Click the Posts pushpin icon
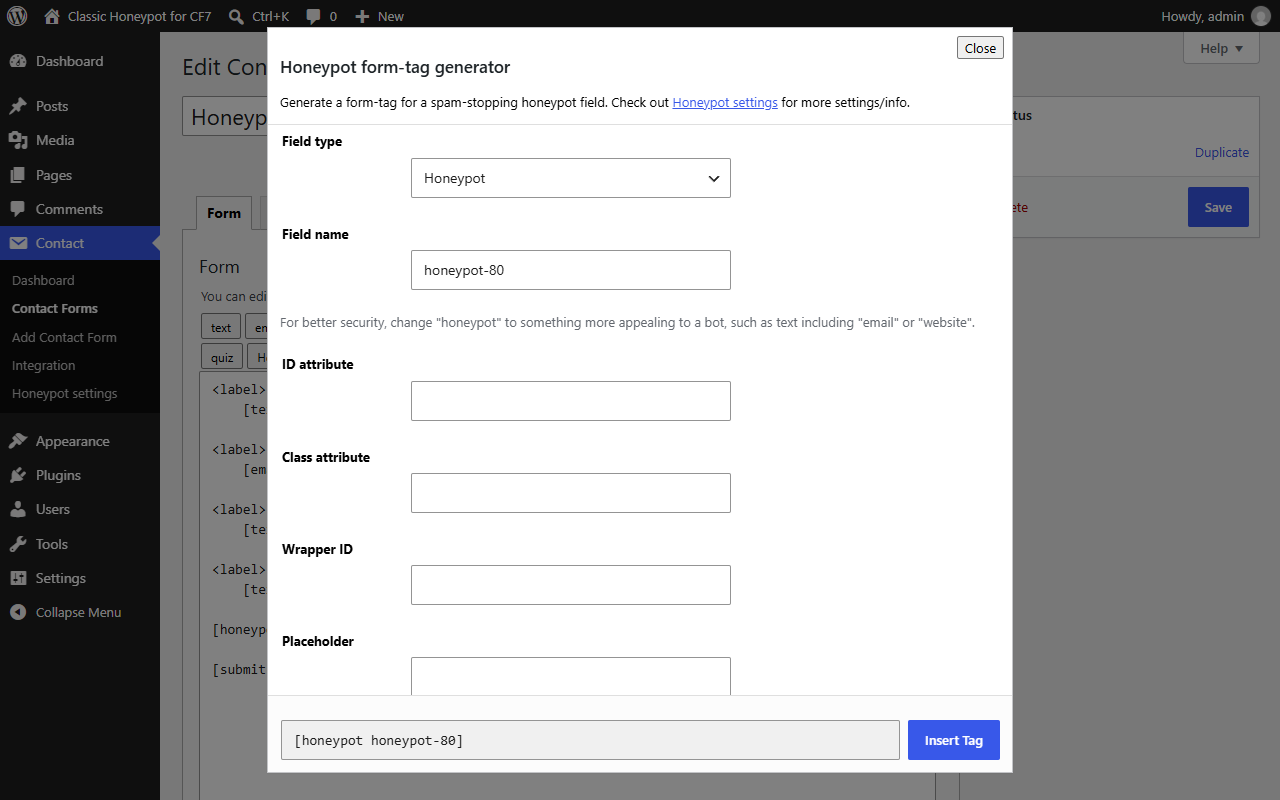Screen dimensions: 1280x800 18,106
